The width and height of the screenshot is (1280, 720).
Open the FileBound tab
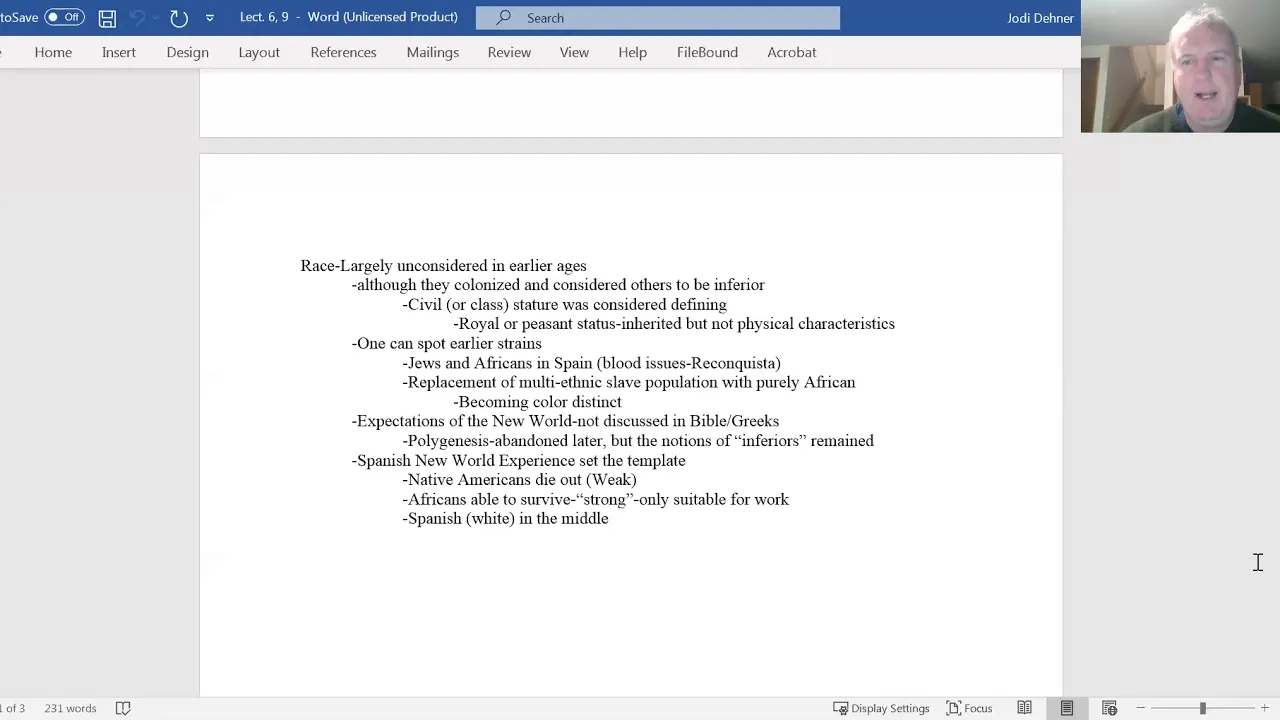[707, 52]
